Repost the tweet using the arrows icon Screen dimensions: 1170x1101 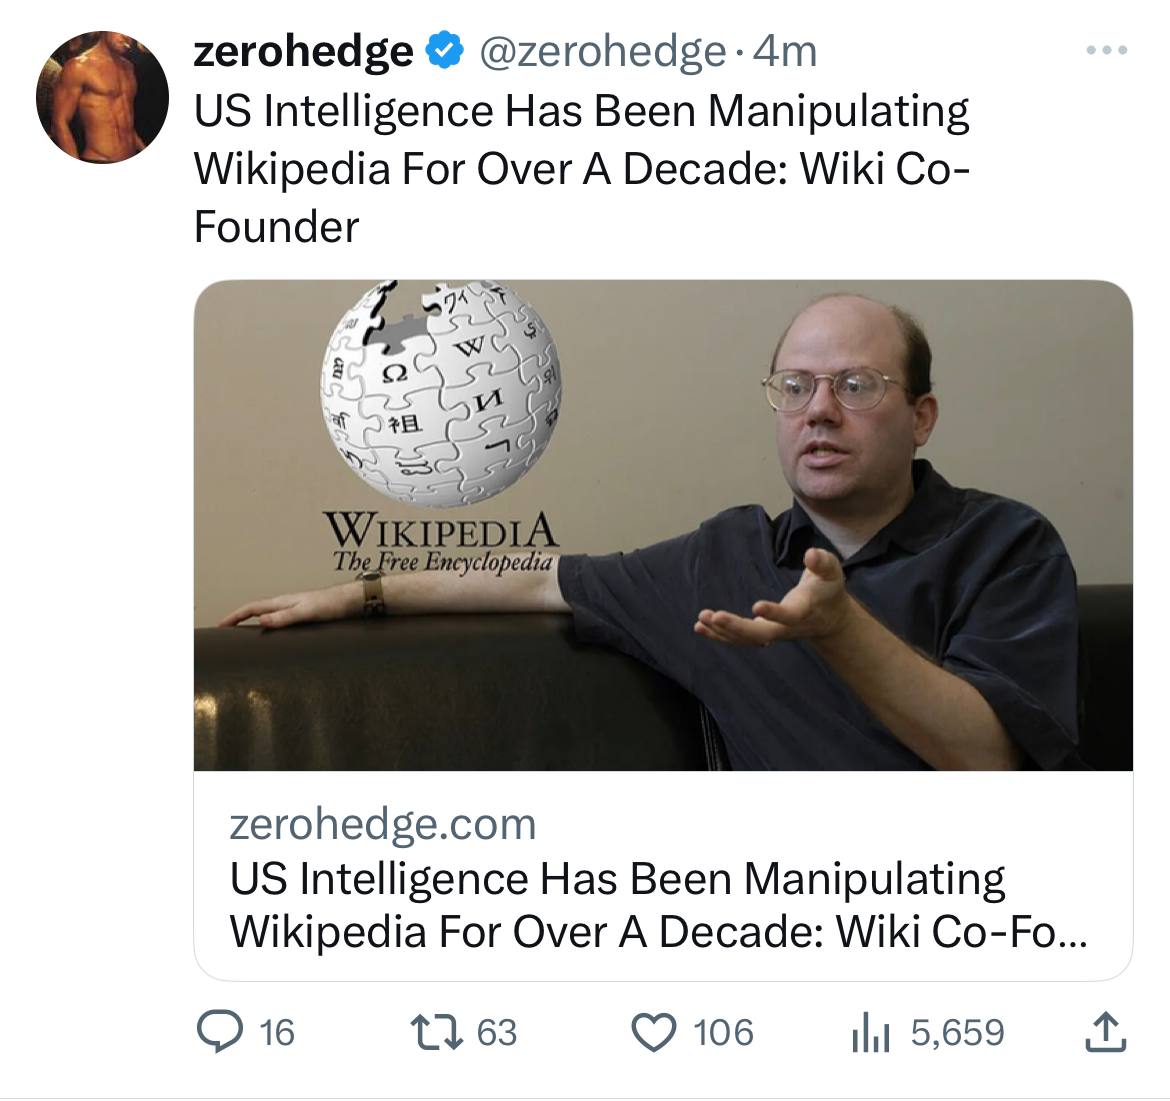438,1032
